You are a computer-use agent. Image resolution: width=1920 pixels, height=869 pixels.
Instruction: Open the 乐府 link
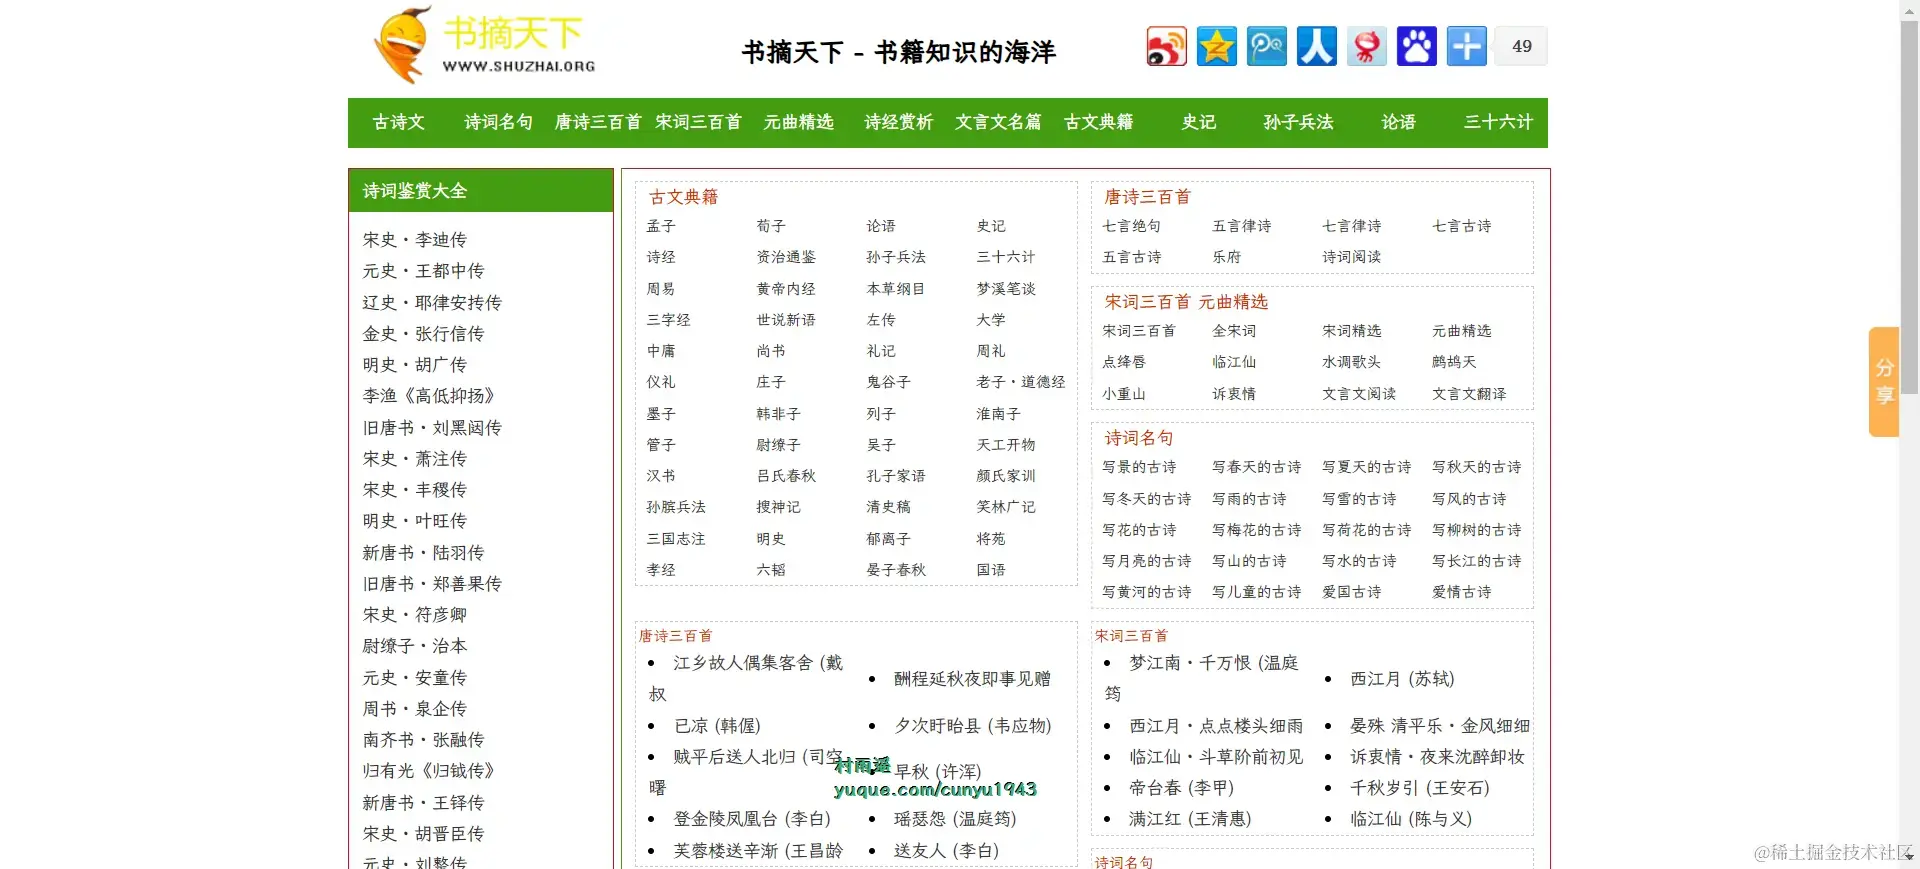point(1227,257)
